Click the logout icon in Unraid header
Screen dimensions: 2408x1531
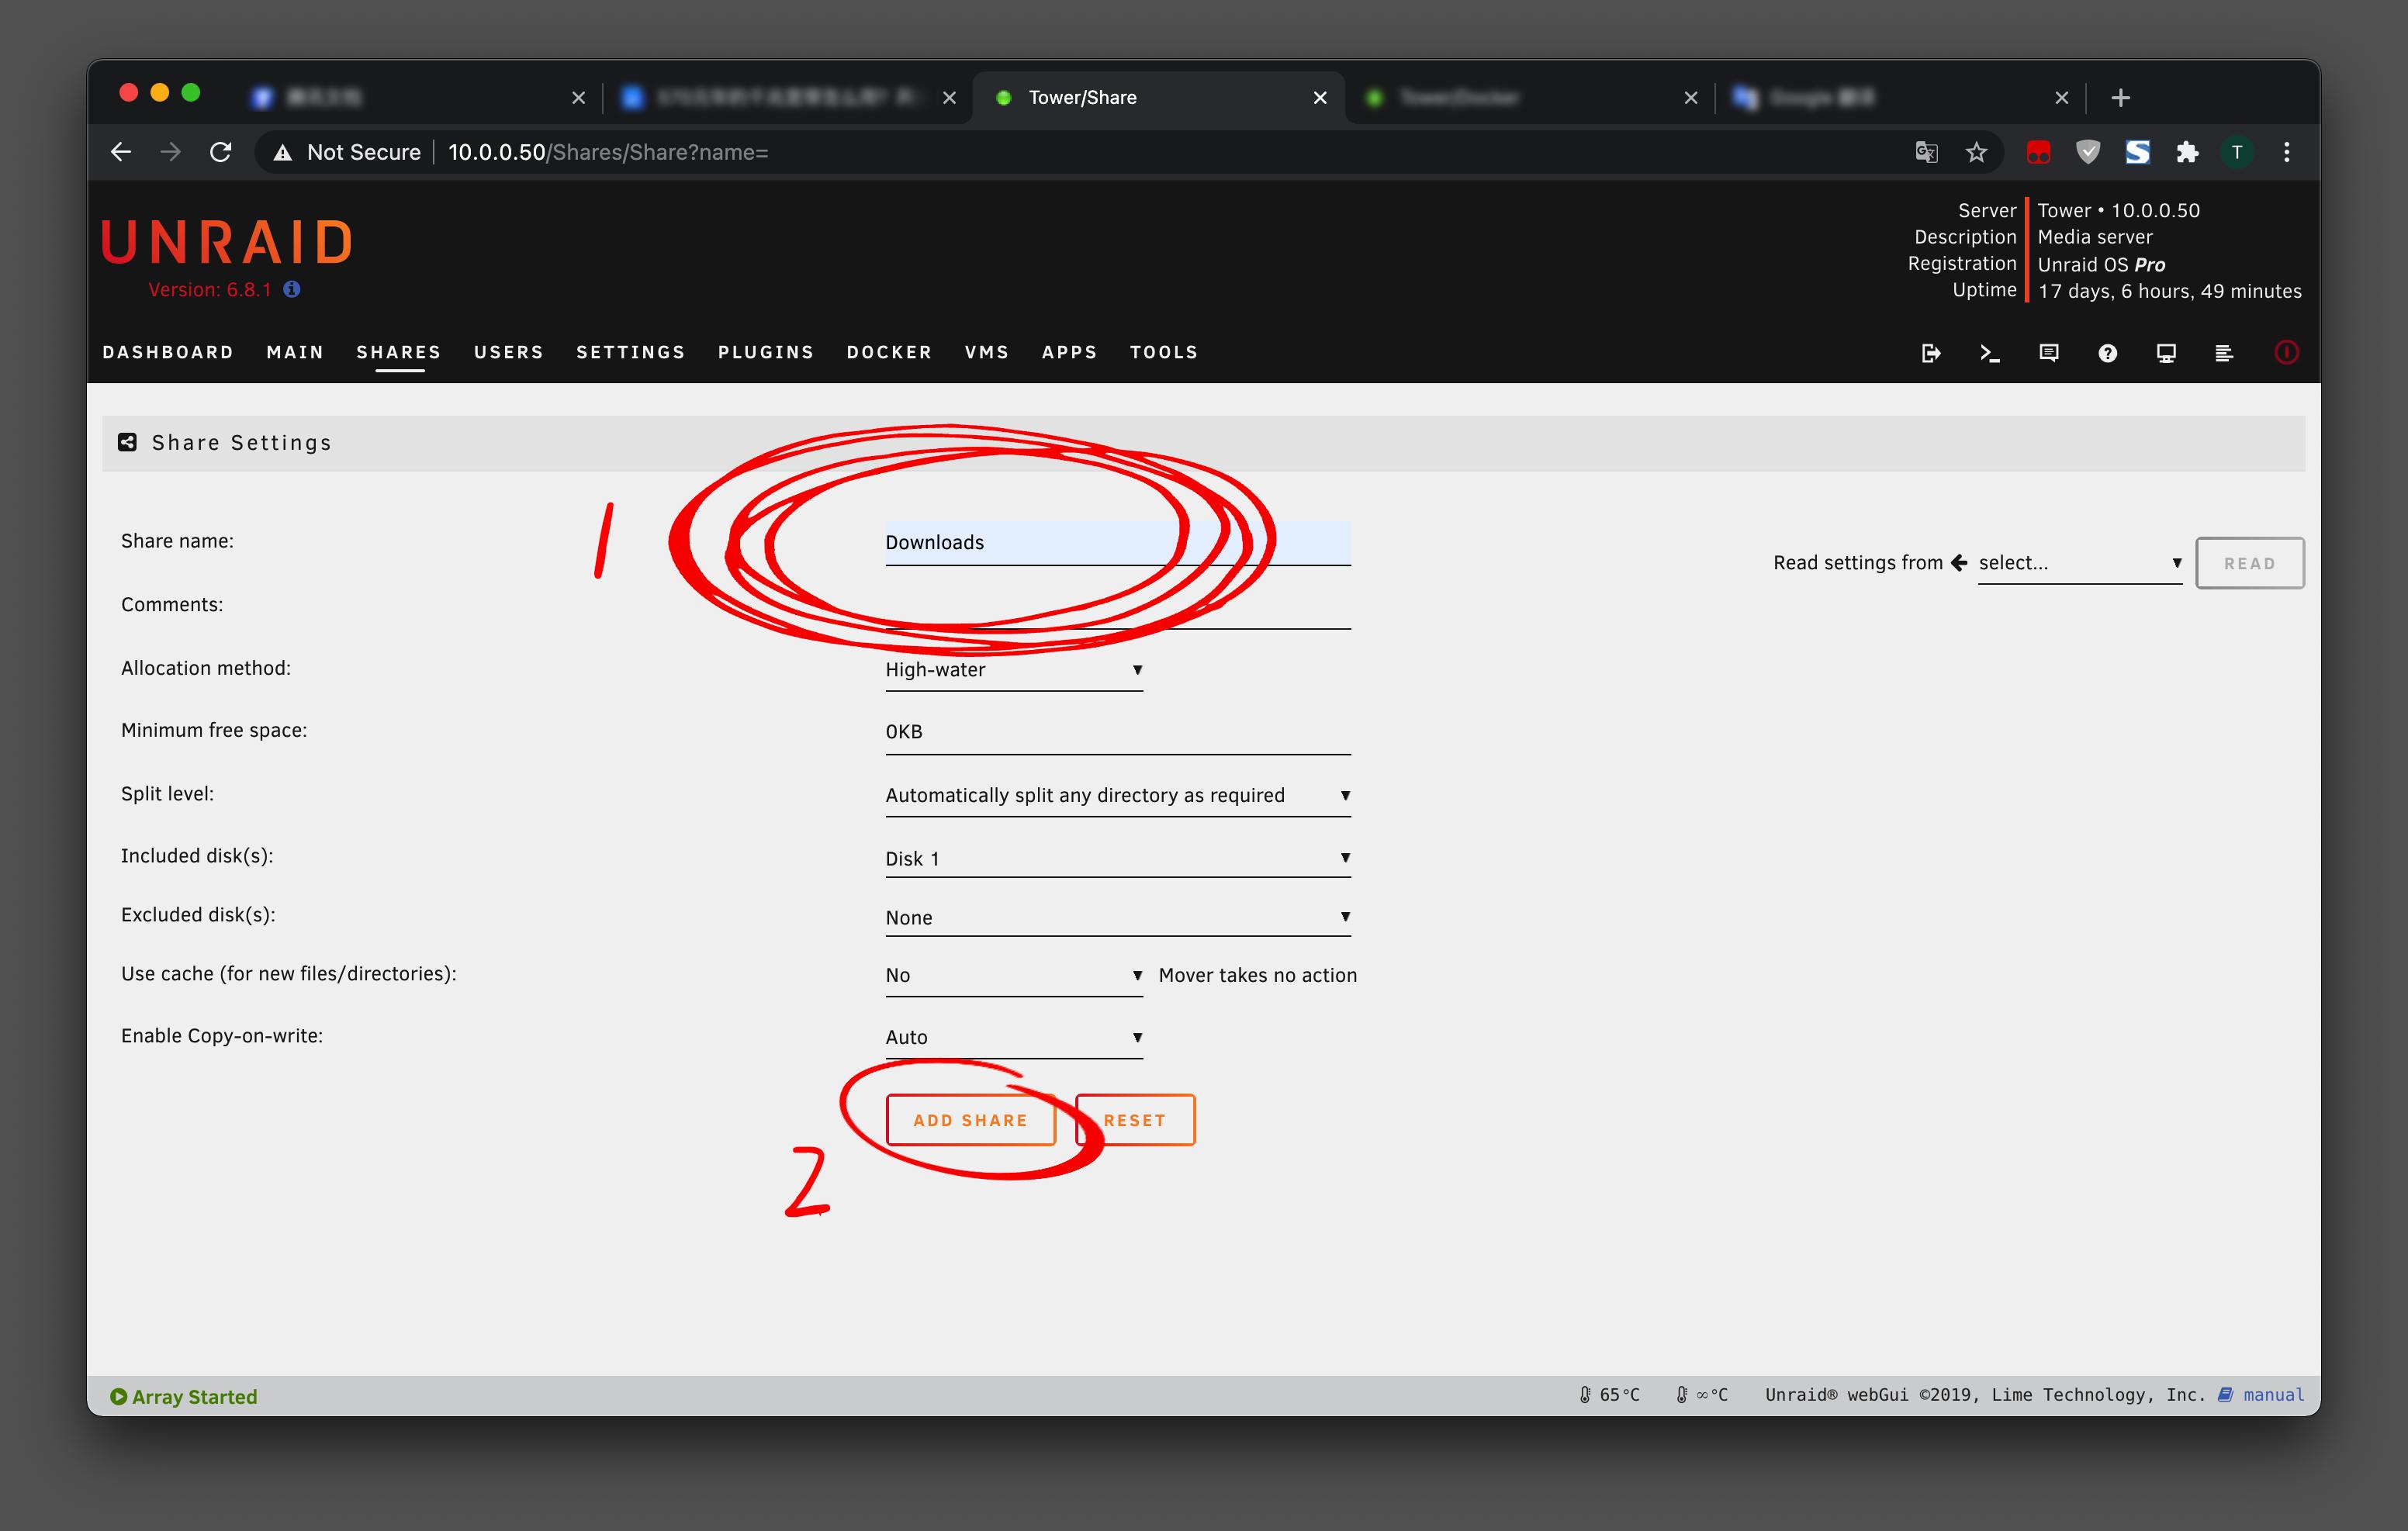[x=1931, y=353]
